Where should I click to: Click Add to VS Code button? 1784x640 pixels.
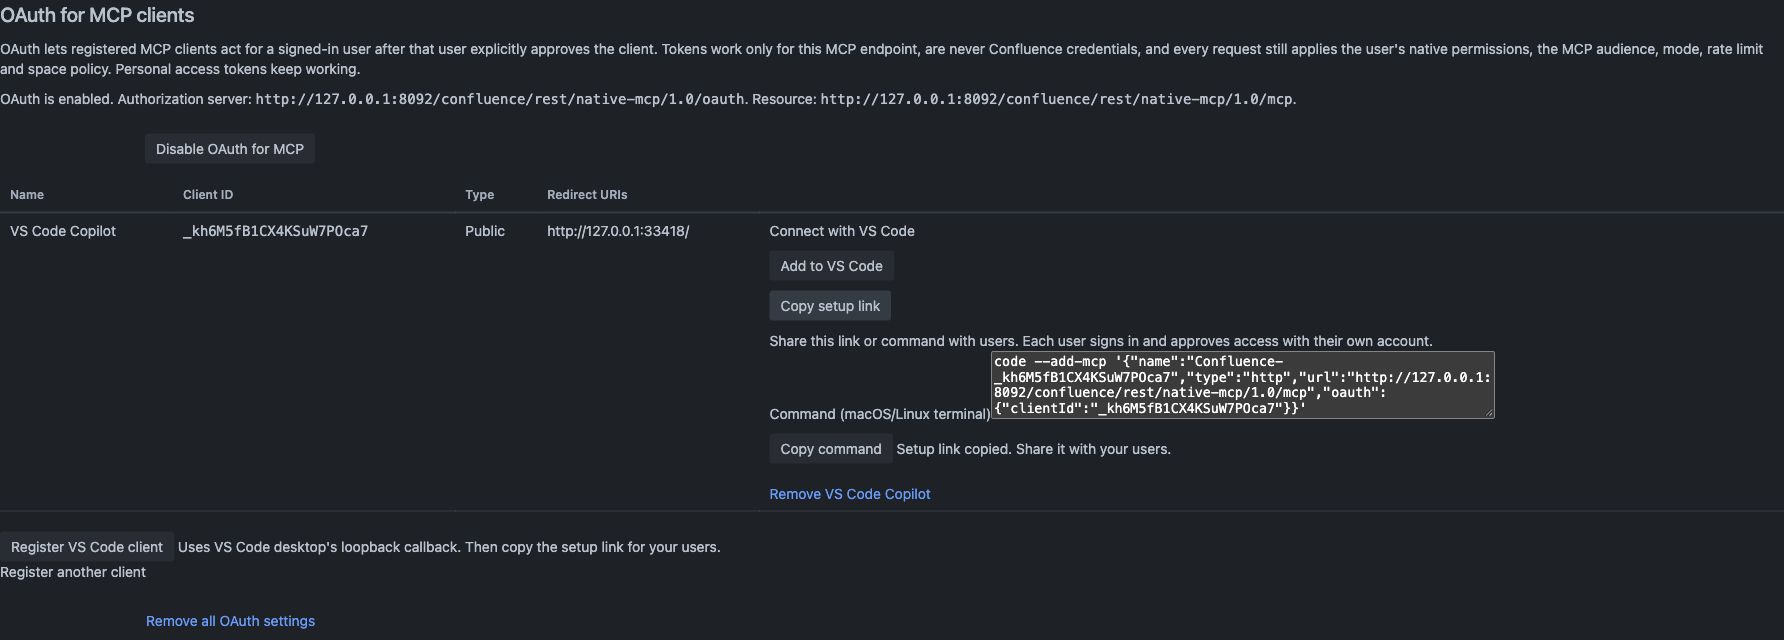tap(831, 266)
